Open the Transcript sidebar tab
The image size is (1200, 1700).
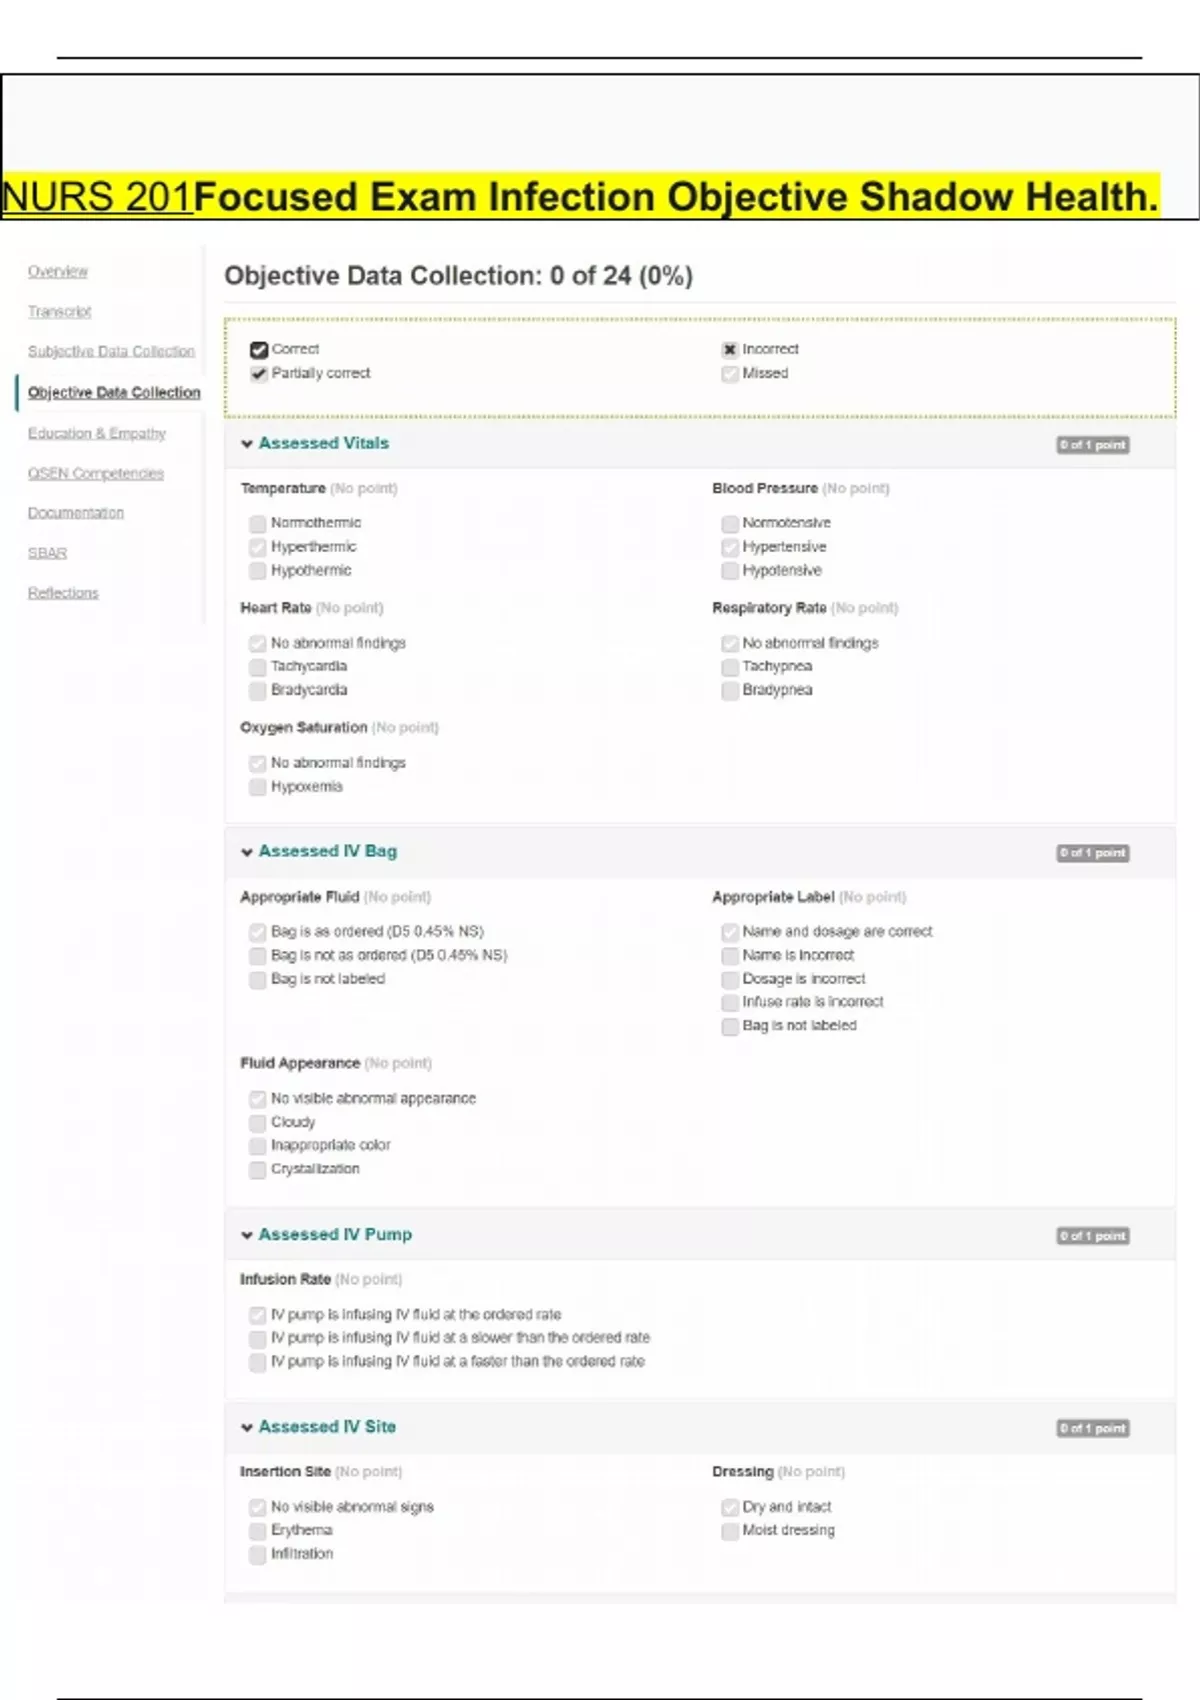pos(59,312)
